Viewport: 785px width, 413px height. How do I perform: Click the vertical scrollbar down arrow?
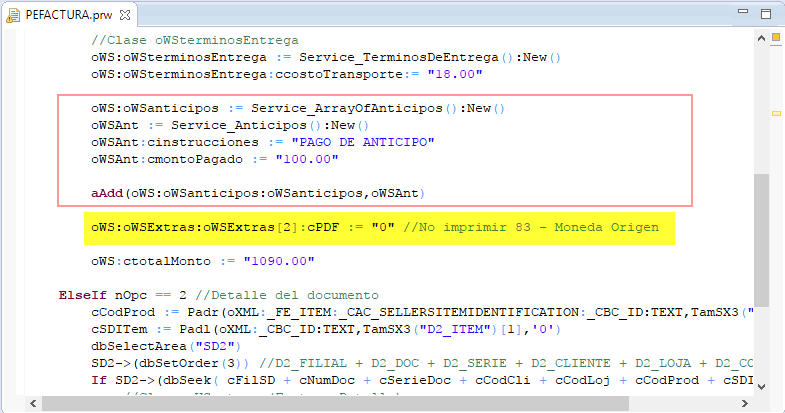point(761,386)
